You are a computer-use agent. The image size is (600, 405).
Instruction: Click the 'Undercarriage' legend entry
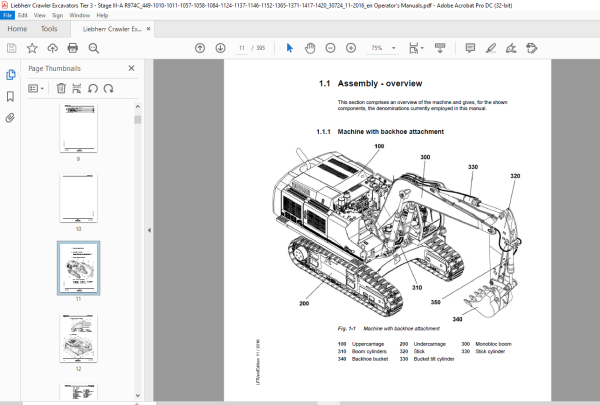click(430, 344)
